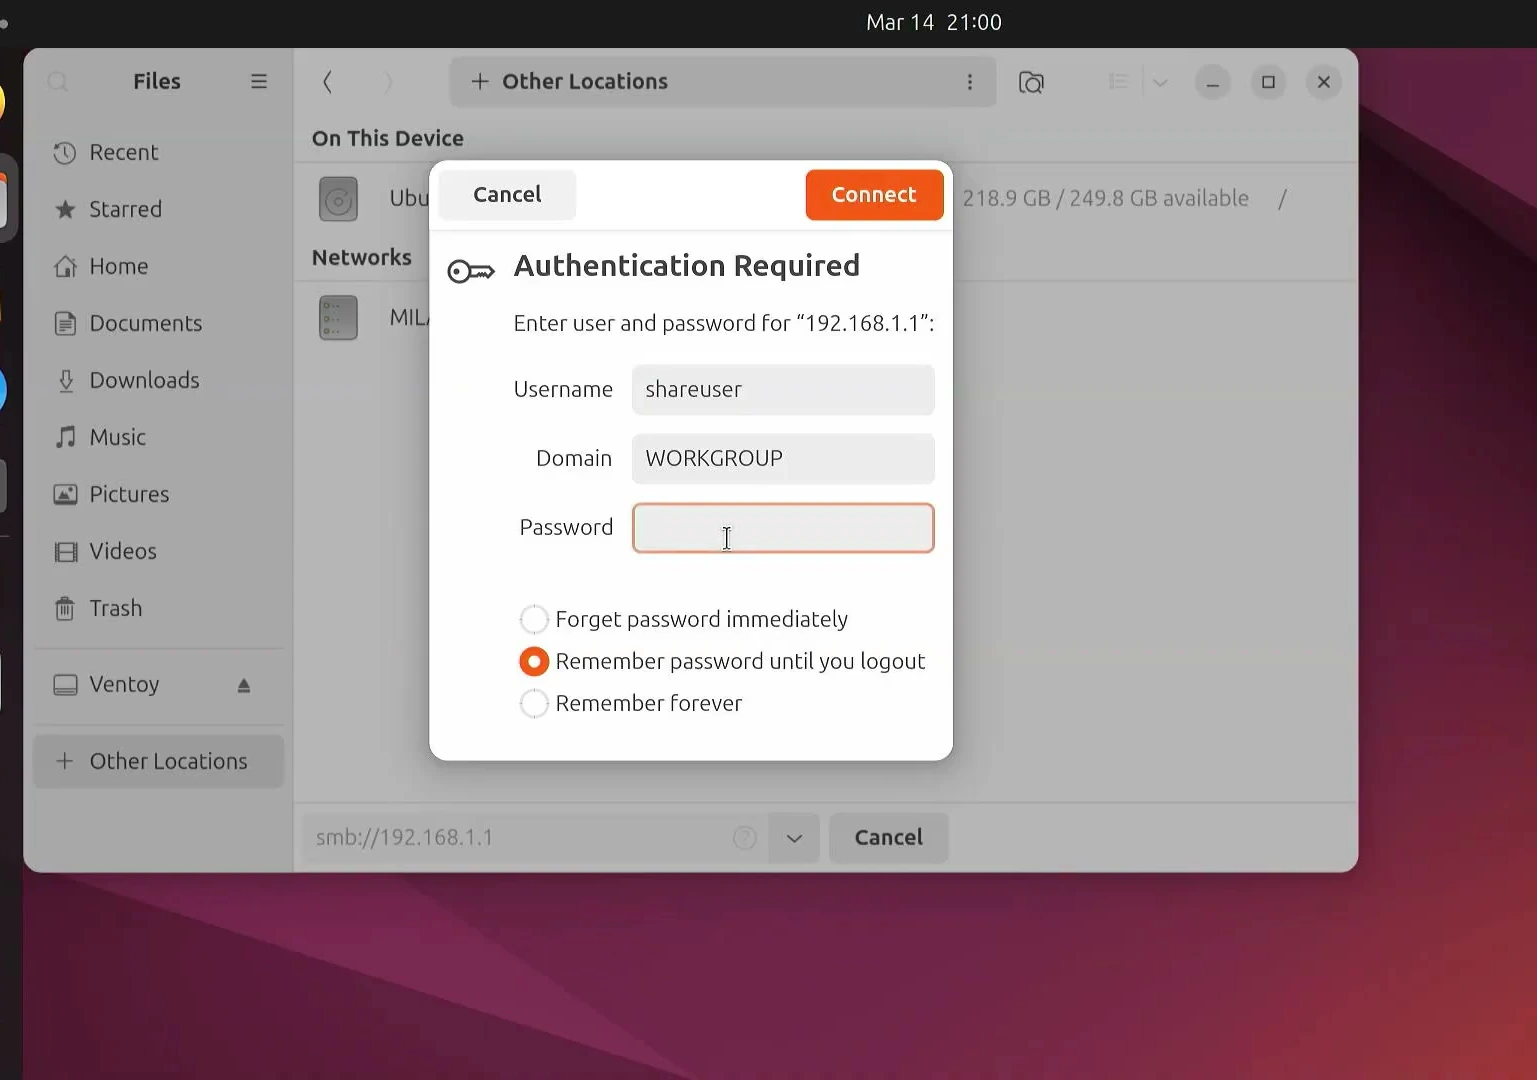Navigate back with the back arrow
Image resolution: width=1537 pixels, height=1080 pixels.
tap(327, 82)
